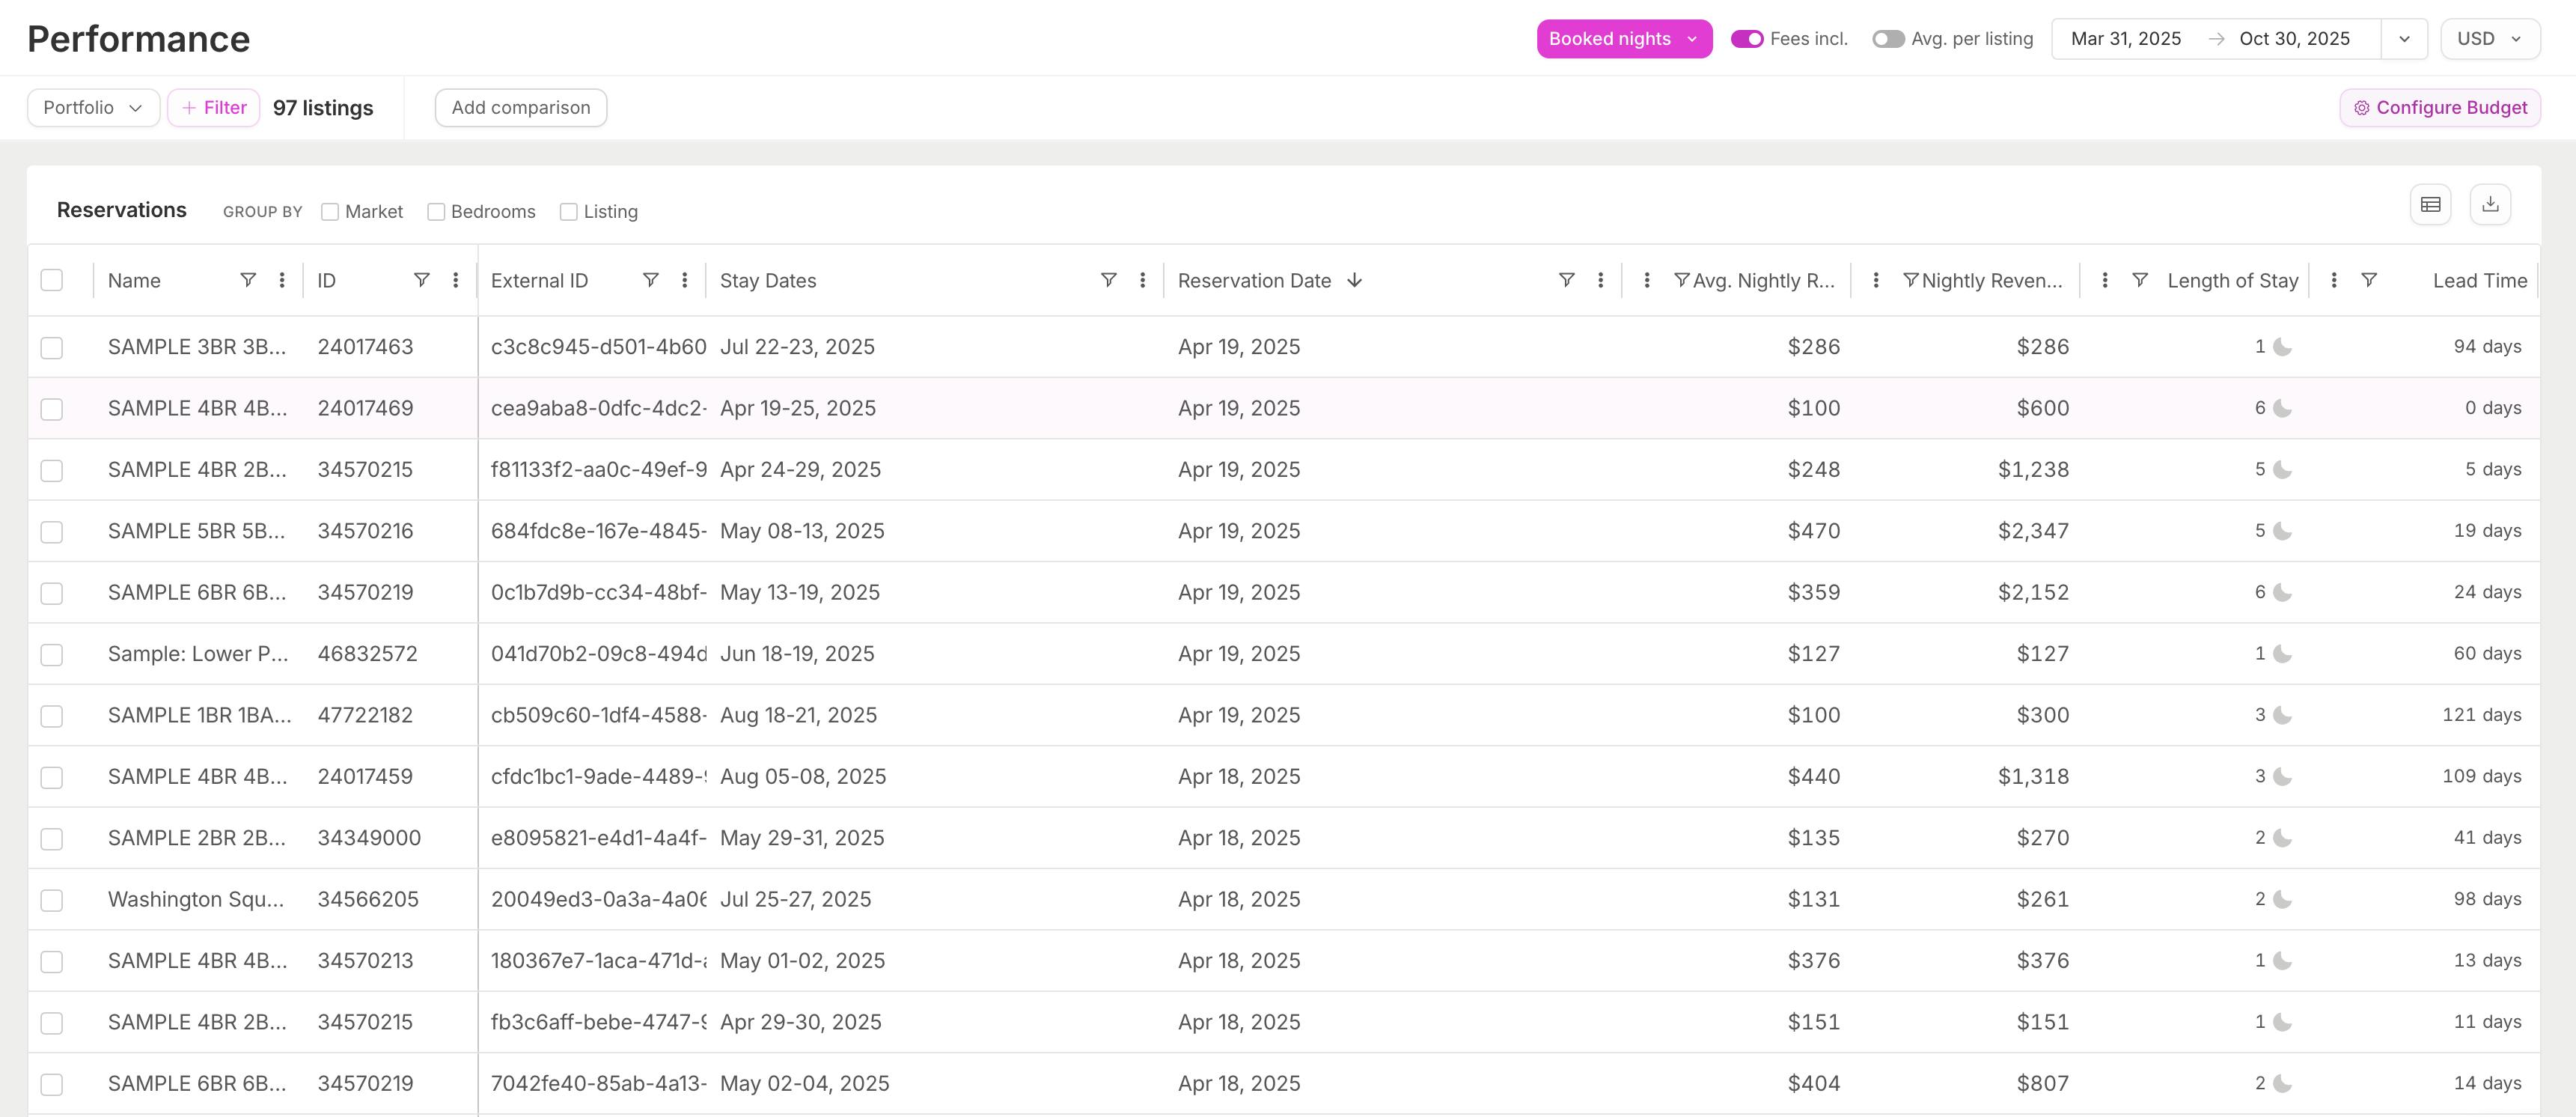Click the Mar 31, 2025 start date field

point(2125,39)
